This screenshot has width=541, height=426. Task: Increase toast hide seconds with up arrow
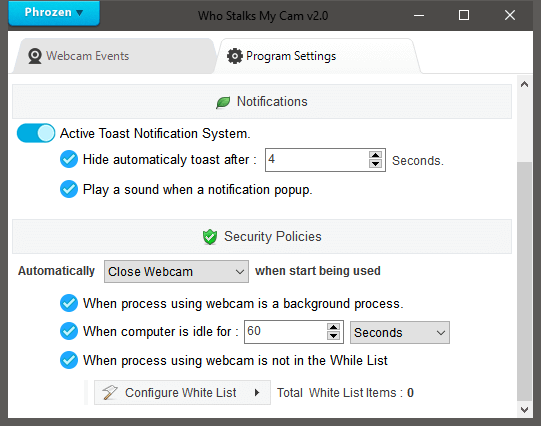pyautogui.click(x=375, y=155)
